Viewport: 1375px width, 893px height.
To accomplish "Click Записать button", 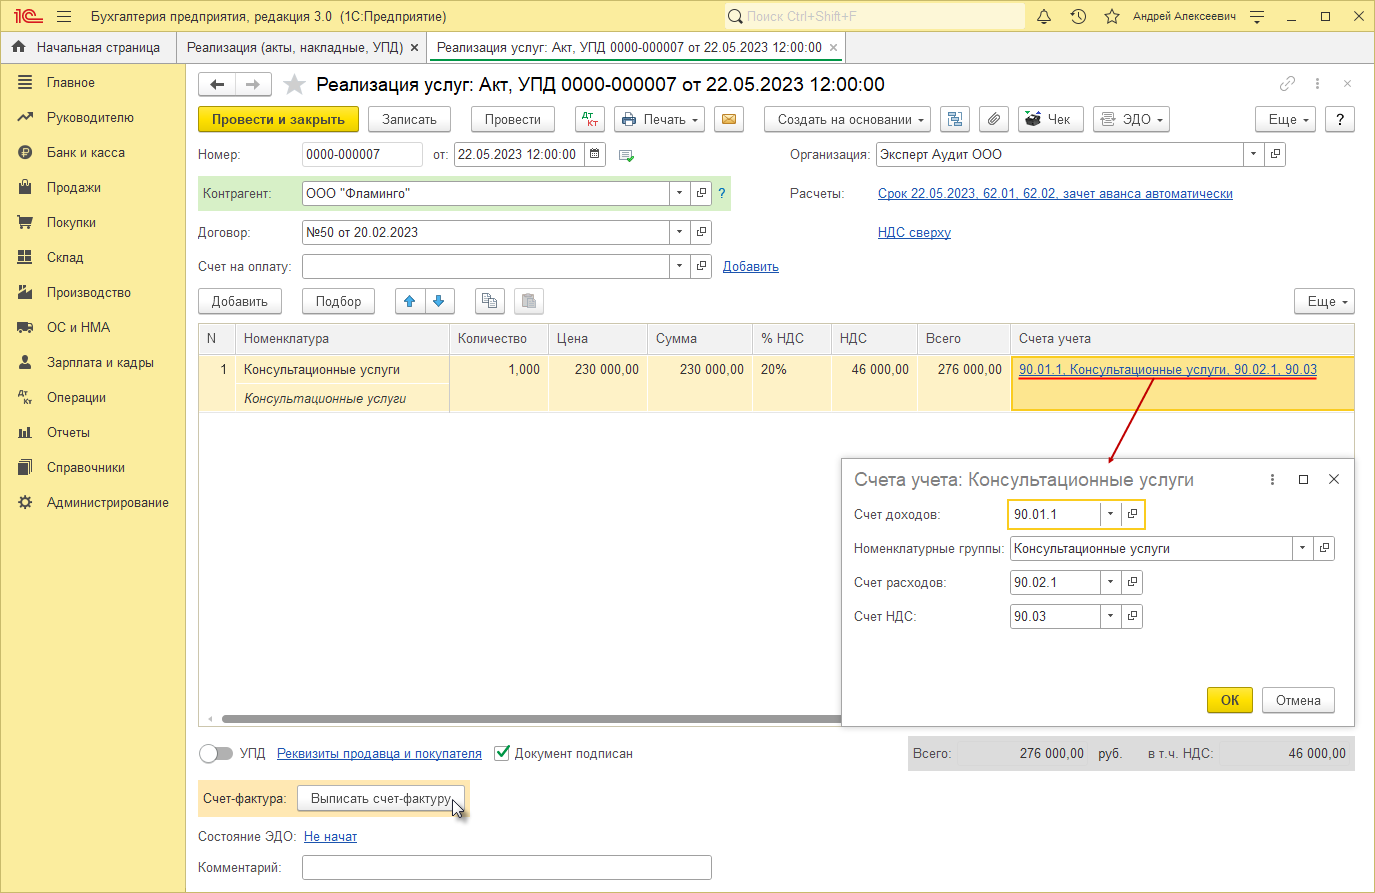I will 410,119.
